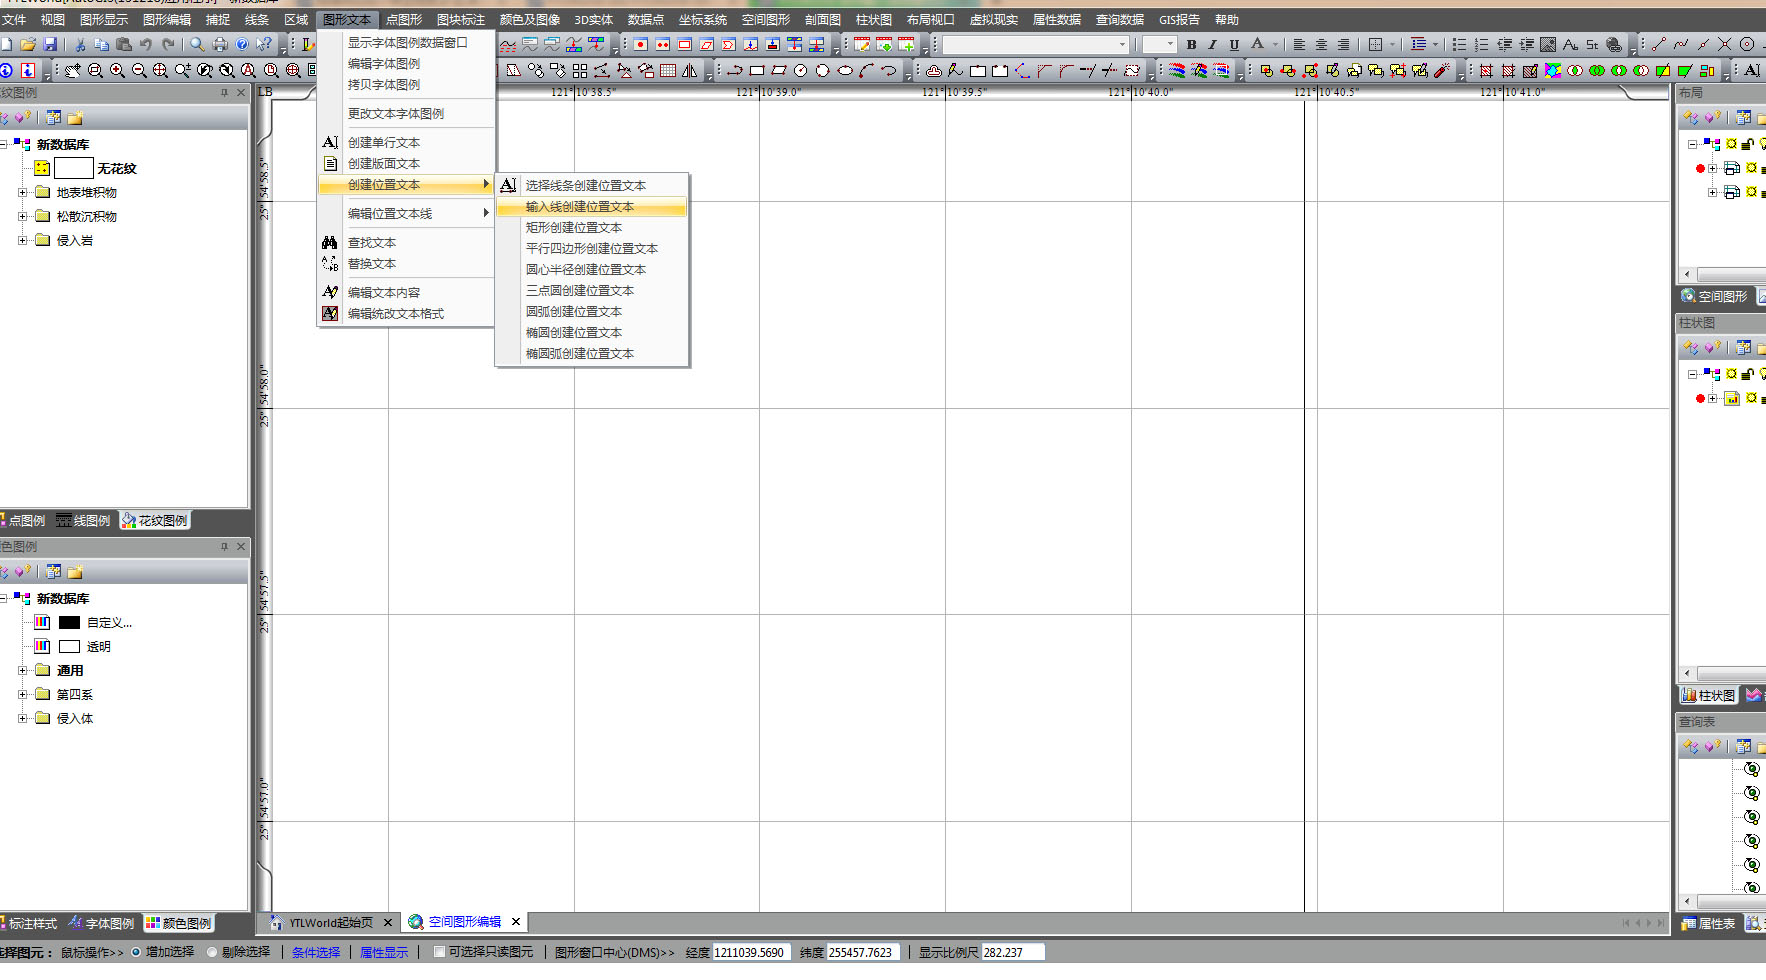Toggle lock icon of the 布局 root node
This screenshot has width=1766, height=980.
click(1748, 144)
